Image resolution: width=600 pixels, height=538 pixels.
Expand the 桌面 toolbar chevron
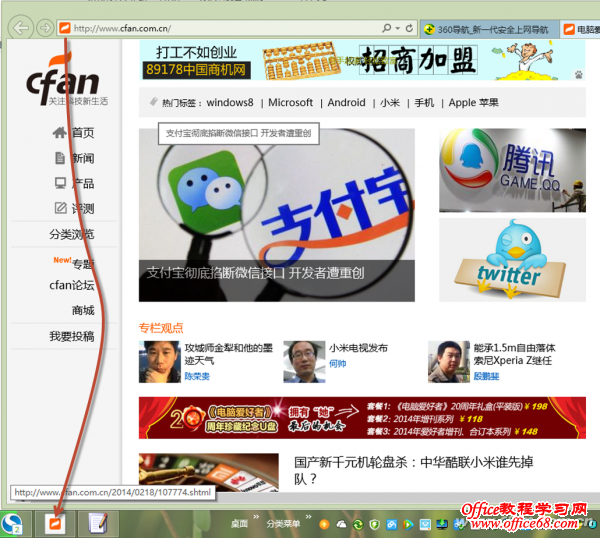[x=256, y=517]
